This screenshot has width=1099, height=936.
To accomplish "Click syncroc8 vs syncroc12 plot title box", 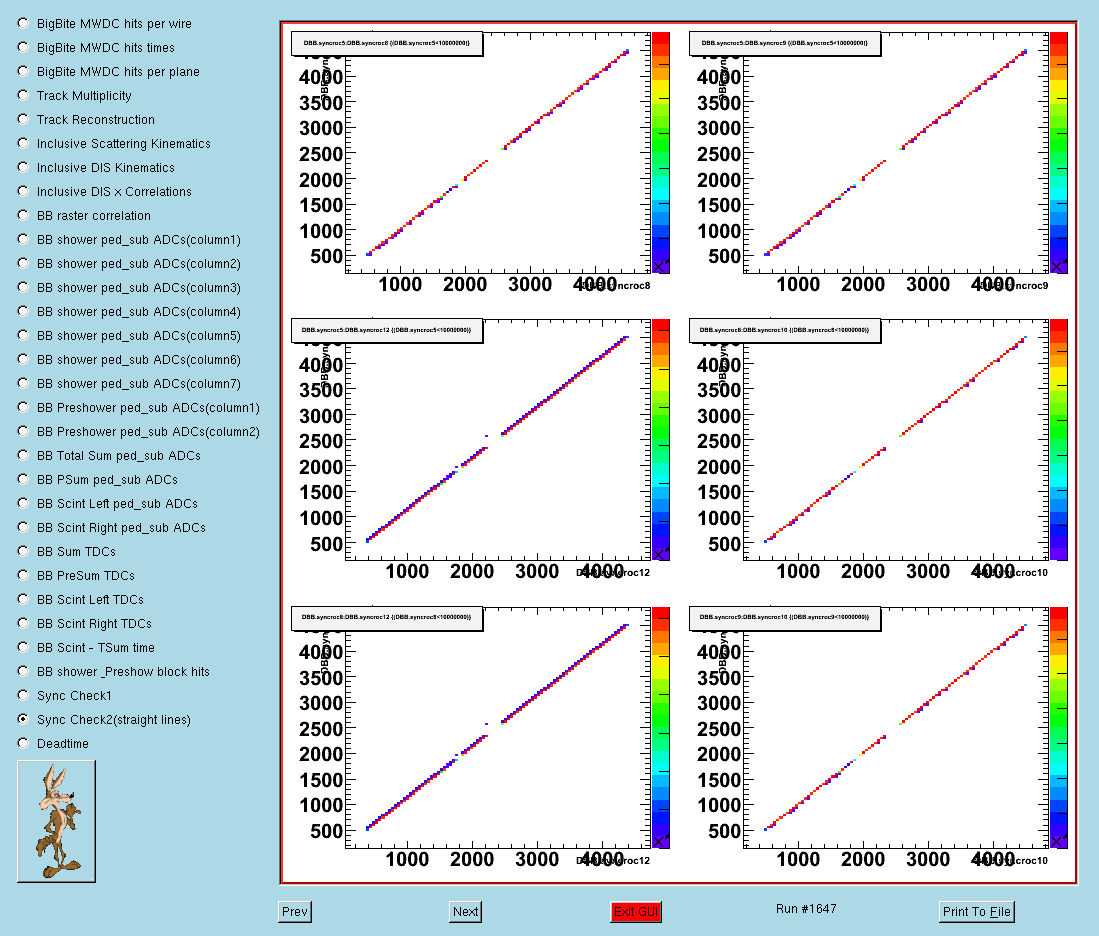I will click(x=387, y=618).
